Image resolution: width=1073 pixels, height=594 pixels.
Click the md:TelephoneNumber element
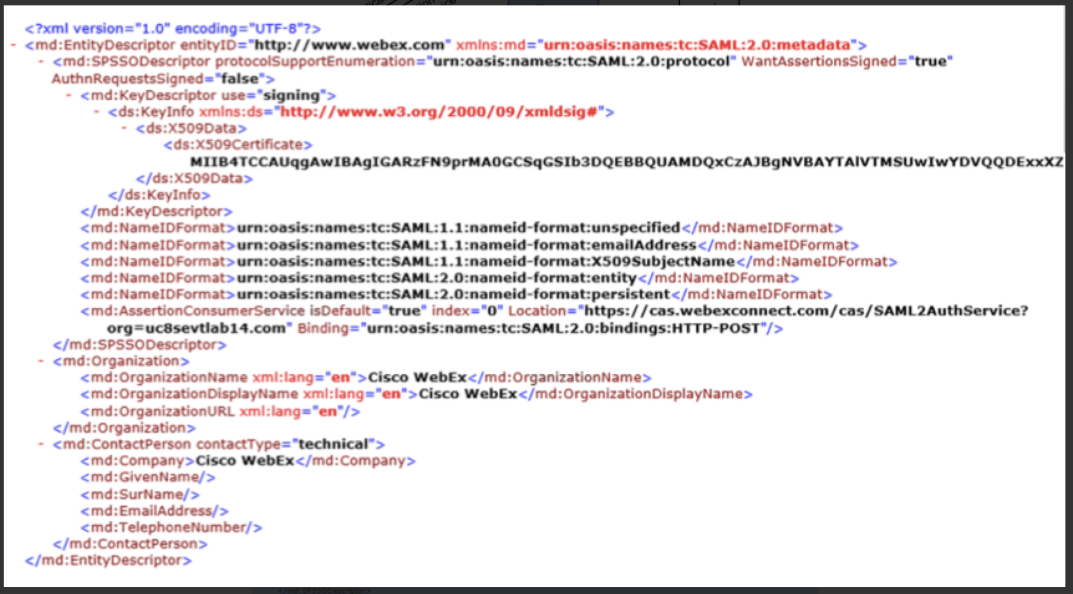(171, 527)
